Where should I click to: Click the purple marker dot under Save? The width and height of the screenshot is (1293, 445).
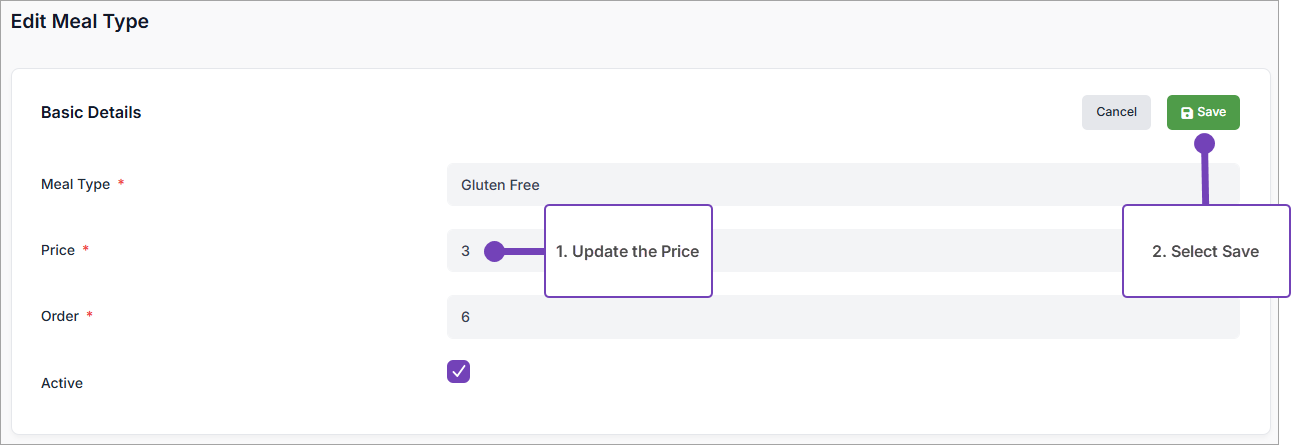[x=1205, y=143]
